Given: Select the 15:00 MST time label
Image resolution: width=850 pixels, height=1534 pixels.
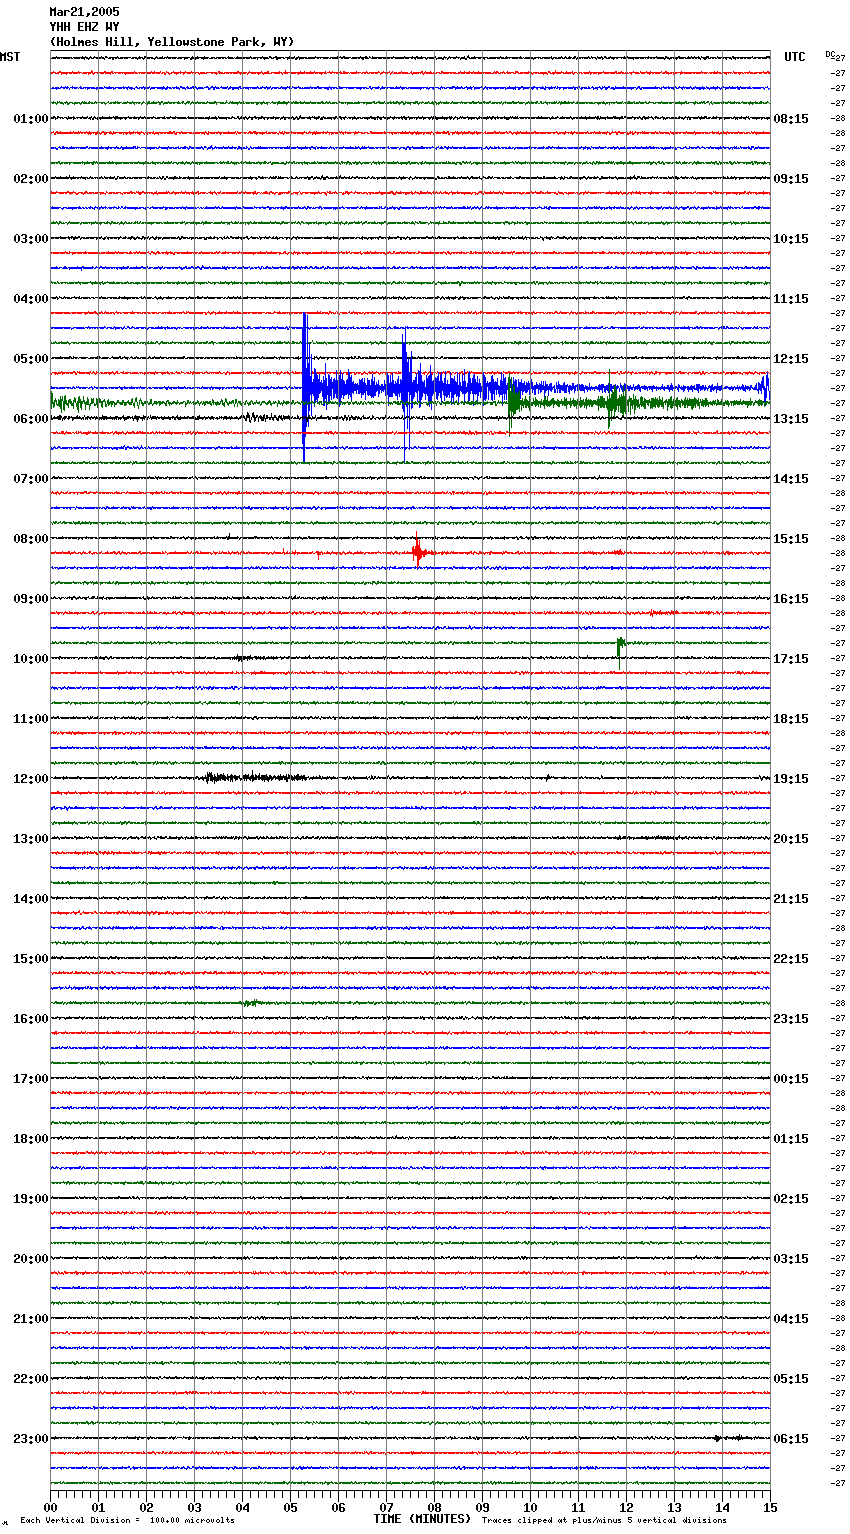Looking at the screenshot, I should [31, 959].
